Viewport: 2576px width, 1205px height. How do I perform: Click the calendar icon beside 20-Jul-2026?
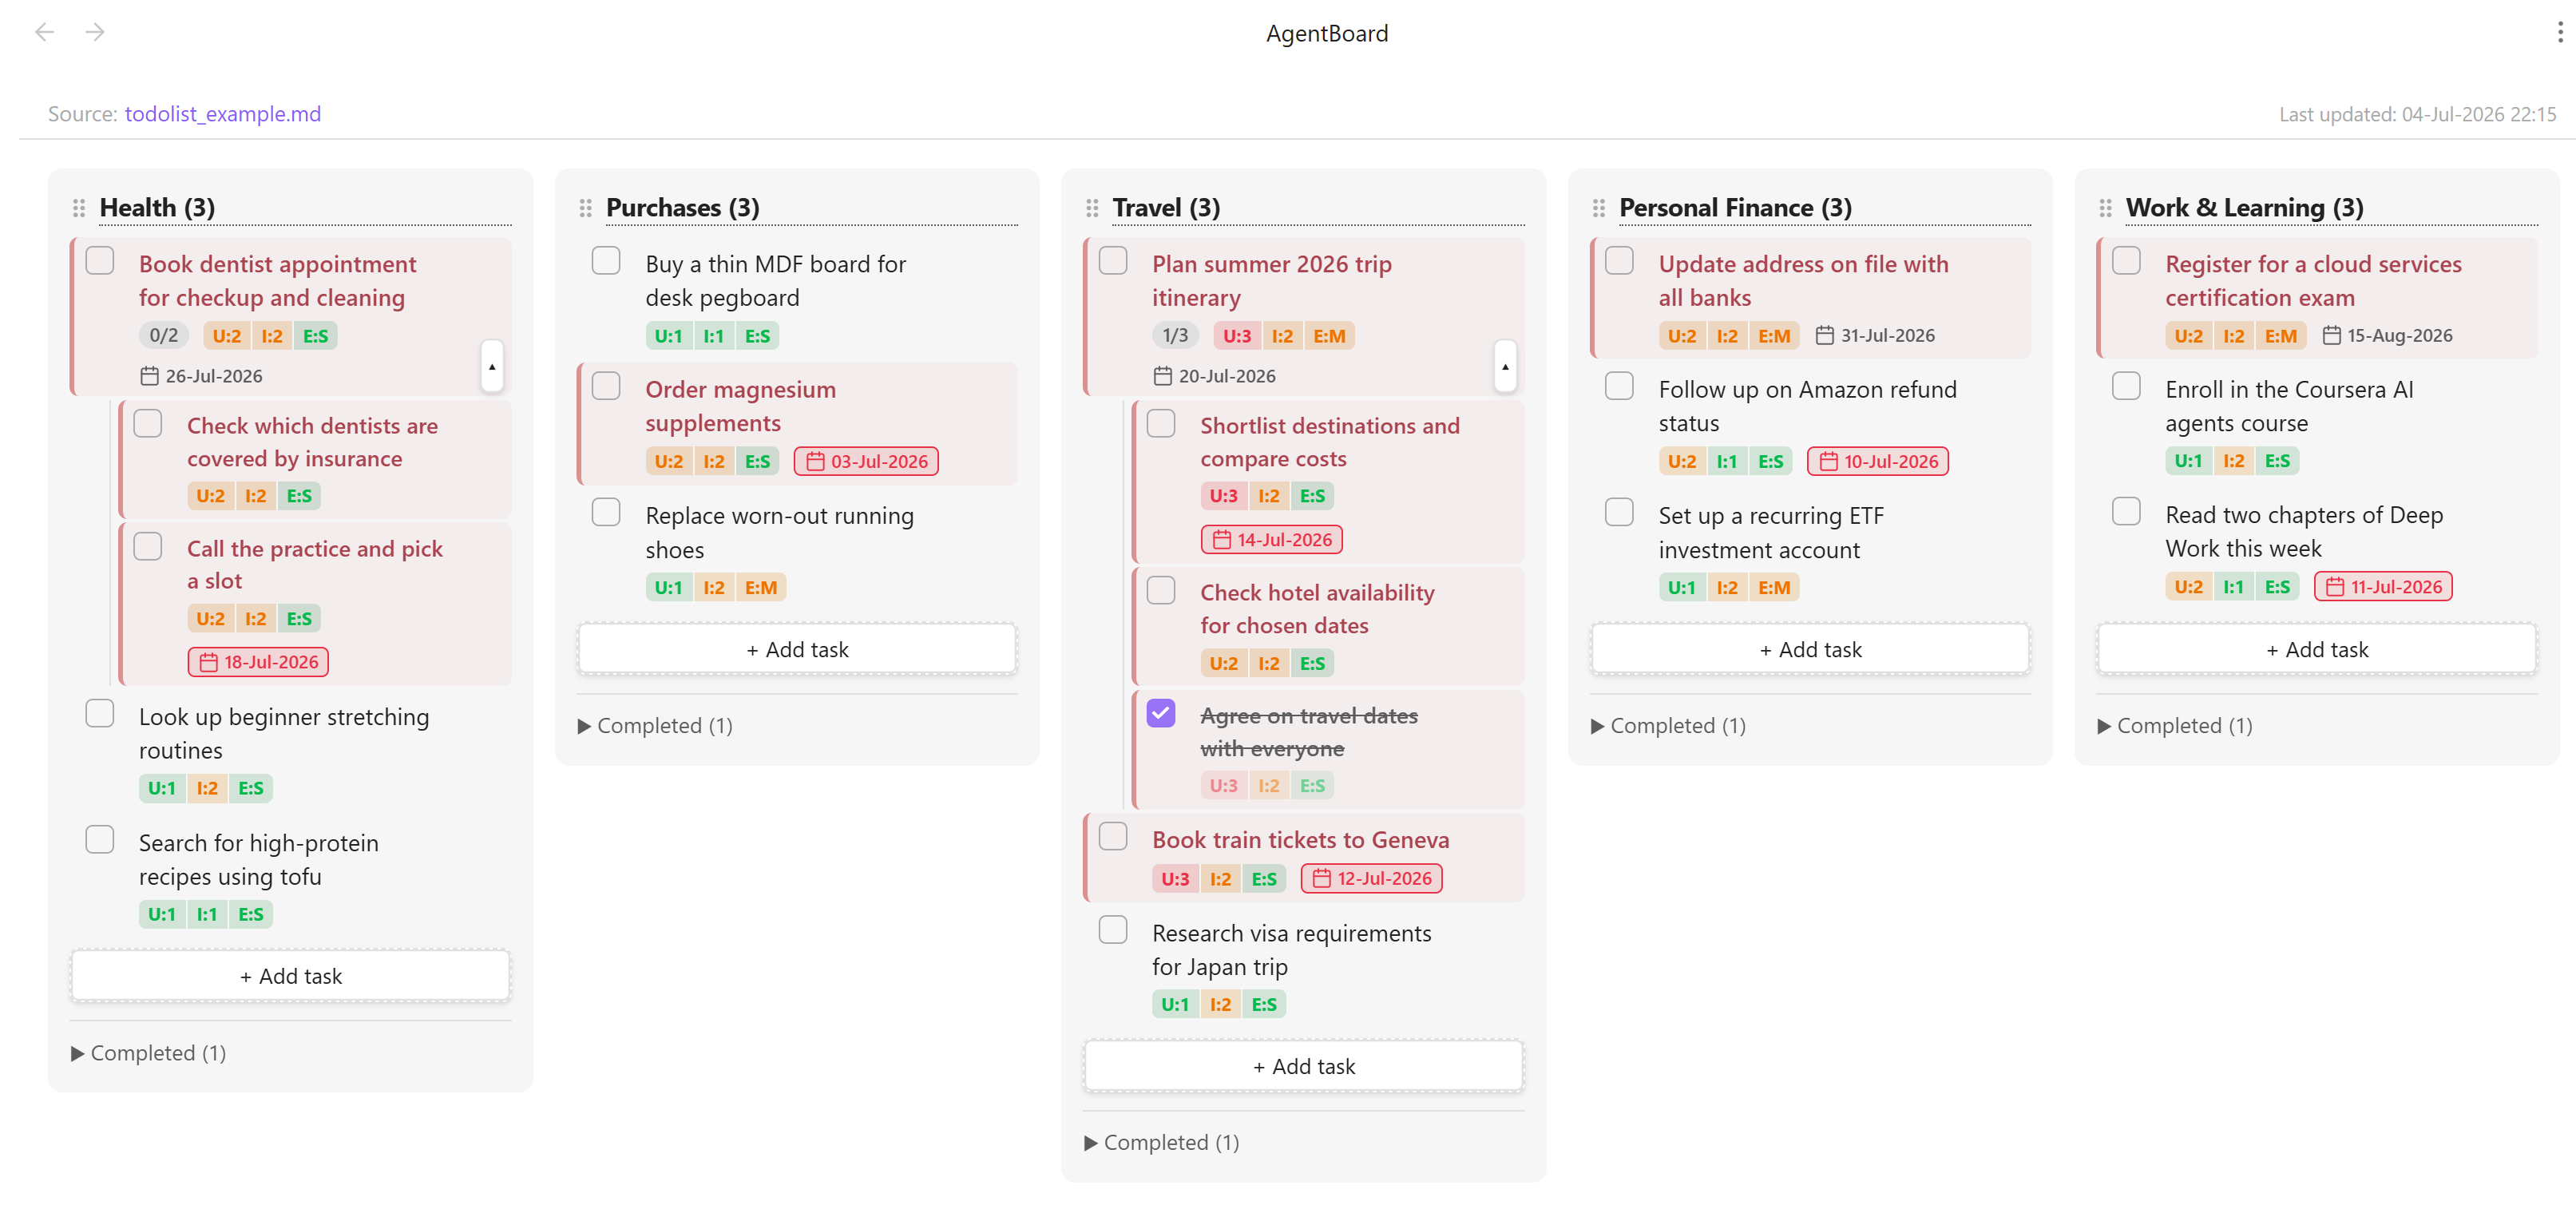[1162, 376]
